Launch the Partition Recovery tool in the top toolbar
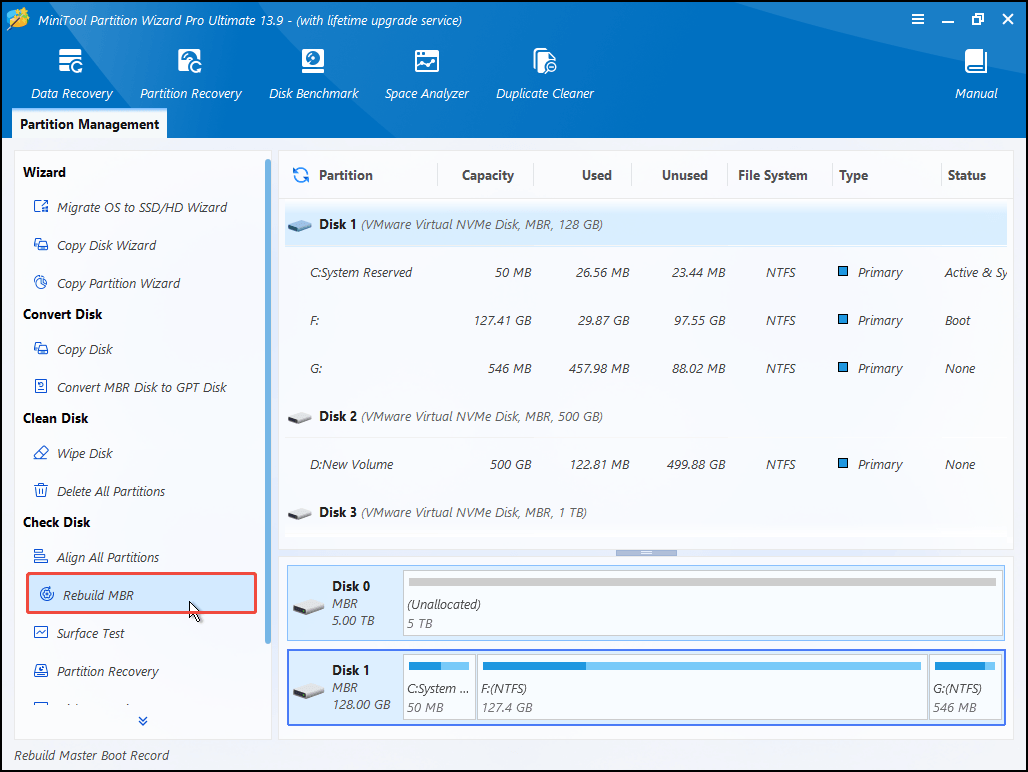 [x=190, y=75]
